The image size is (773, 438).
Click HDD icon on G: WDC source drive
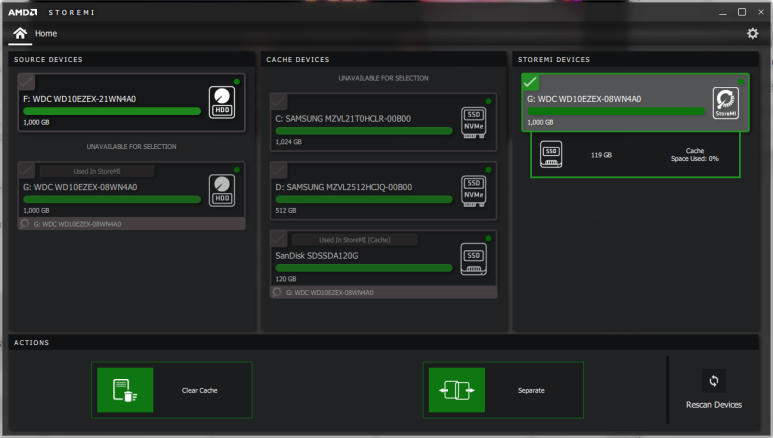[x=222, y=190]
